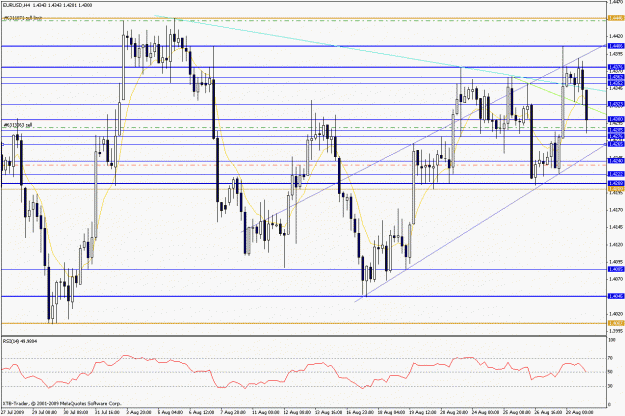Click the 6 Aug 12:00 time label
Screen dimensions: 625x416
click(201, 412)
